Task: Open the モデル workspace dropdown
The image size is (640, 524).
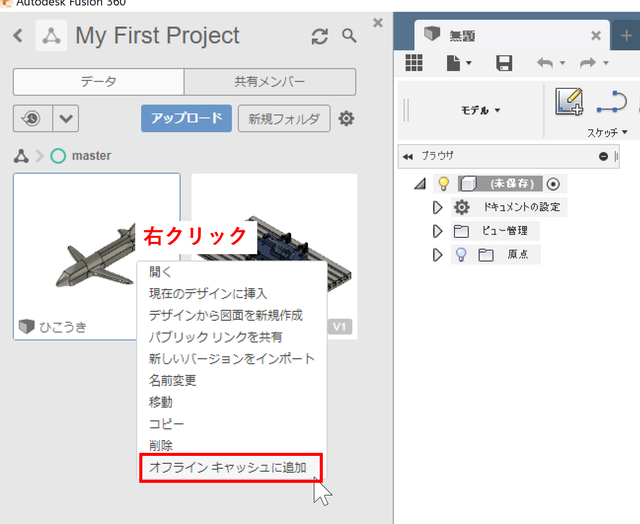Action: pos(480,110)
